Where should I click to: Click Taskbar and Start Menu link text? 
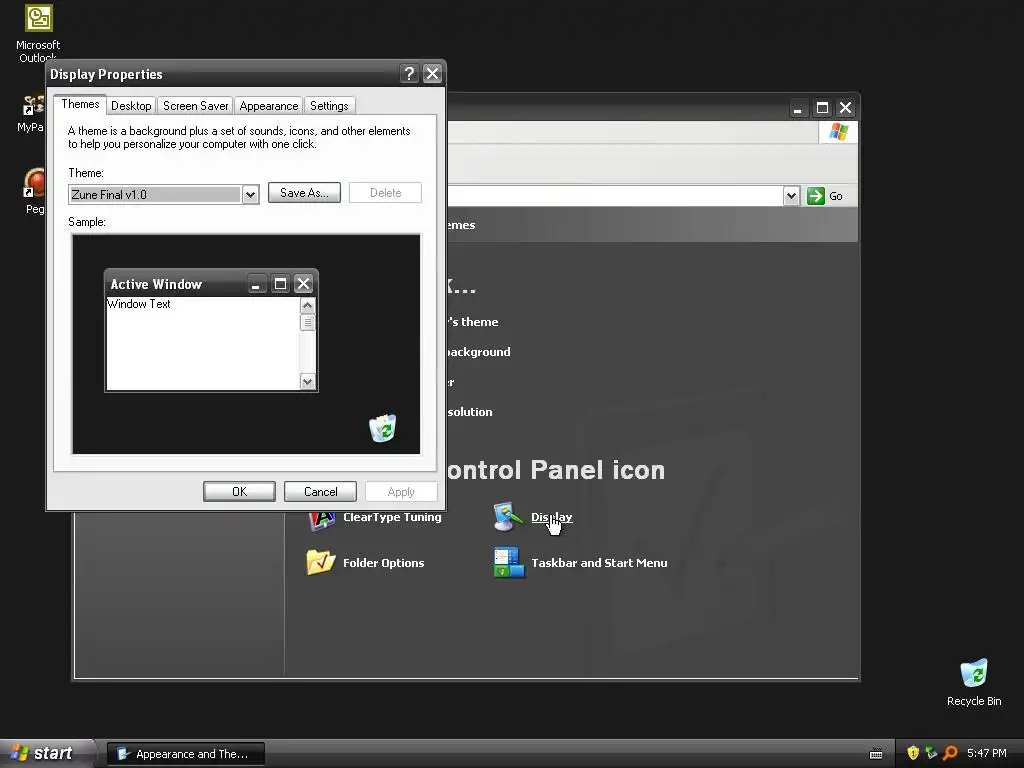600,563
